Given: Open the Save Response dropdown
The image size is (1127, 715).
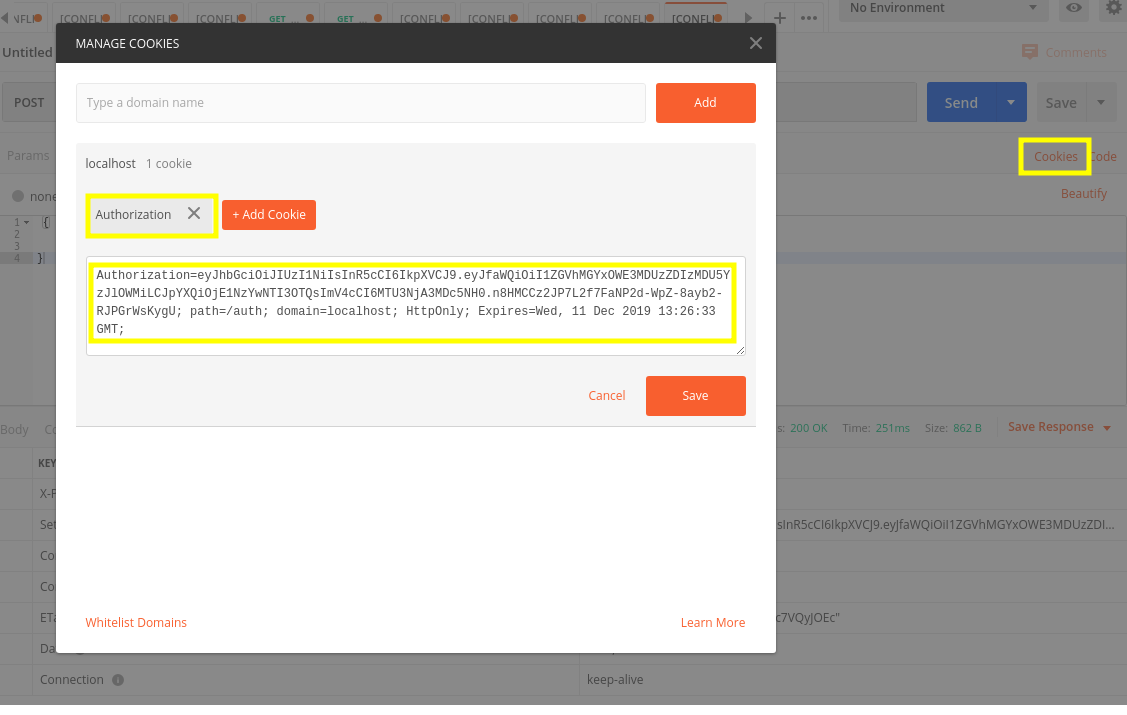Looking at the screenshot, I should pos(1059,428).
